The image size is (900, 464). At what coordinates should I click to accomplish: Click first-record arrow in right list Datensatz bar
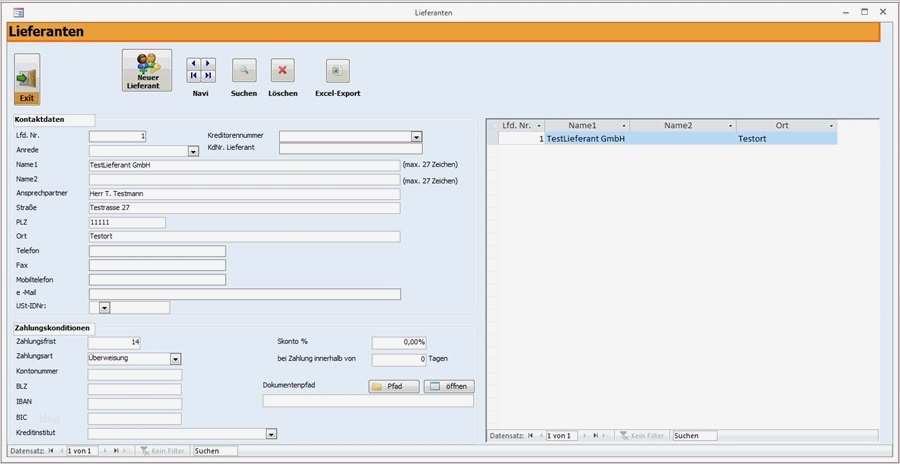[x=531, y=436]
